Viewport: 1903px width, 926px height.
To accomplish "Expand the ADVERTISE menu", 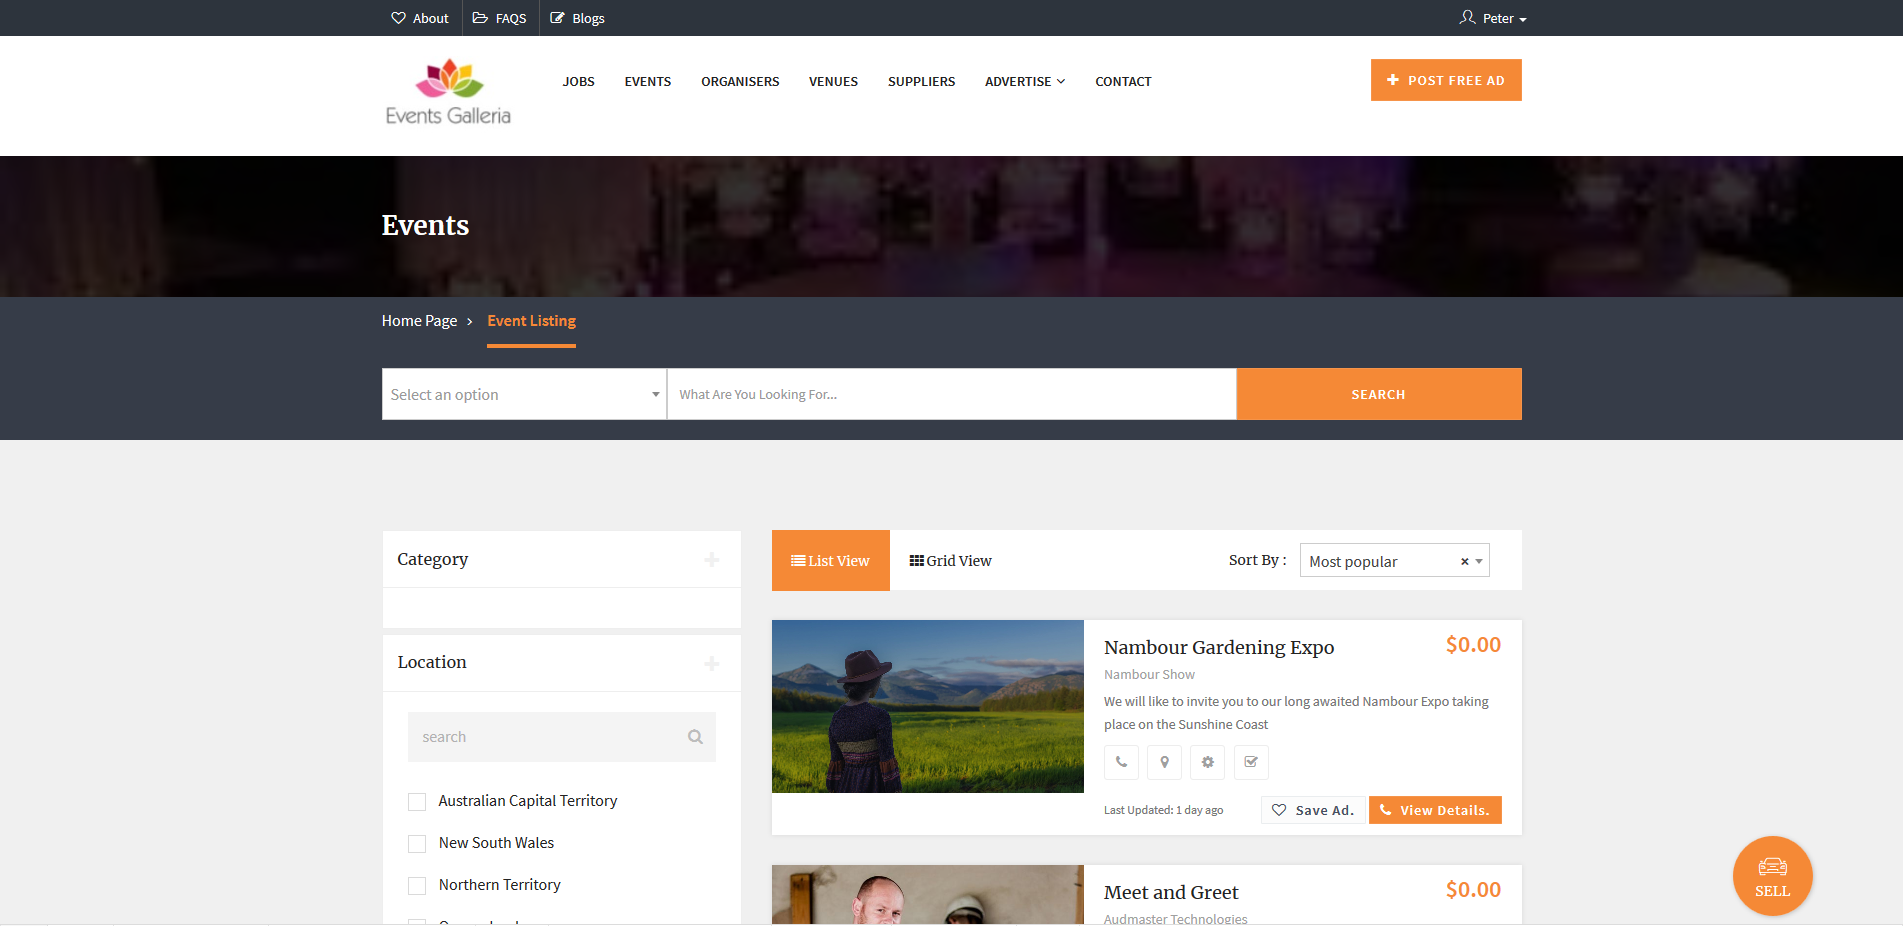I will (x=1024, y=81).
